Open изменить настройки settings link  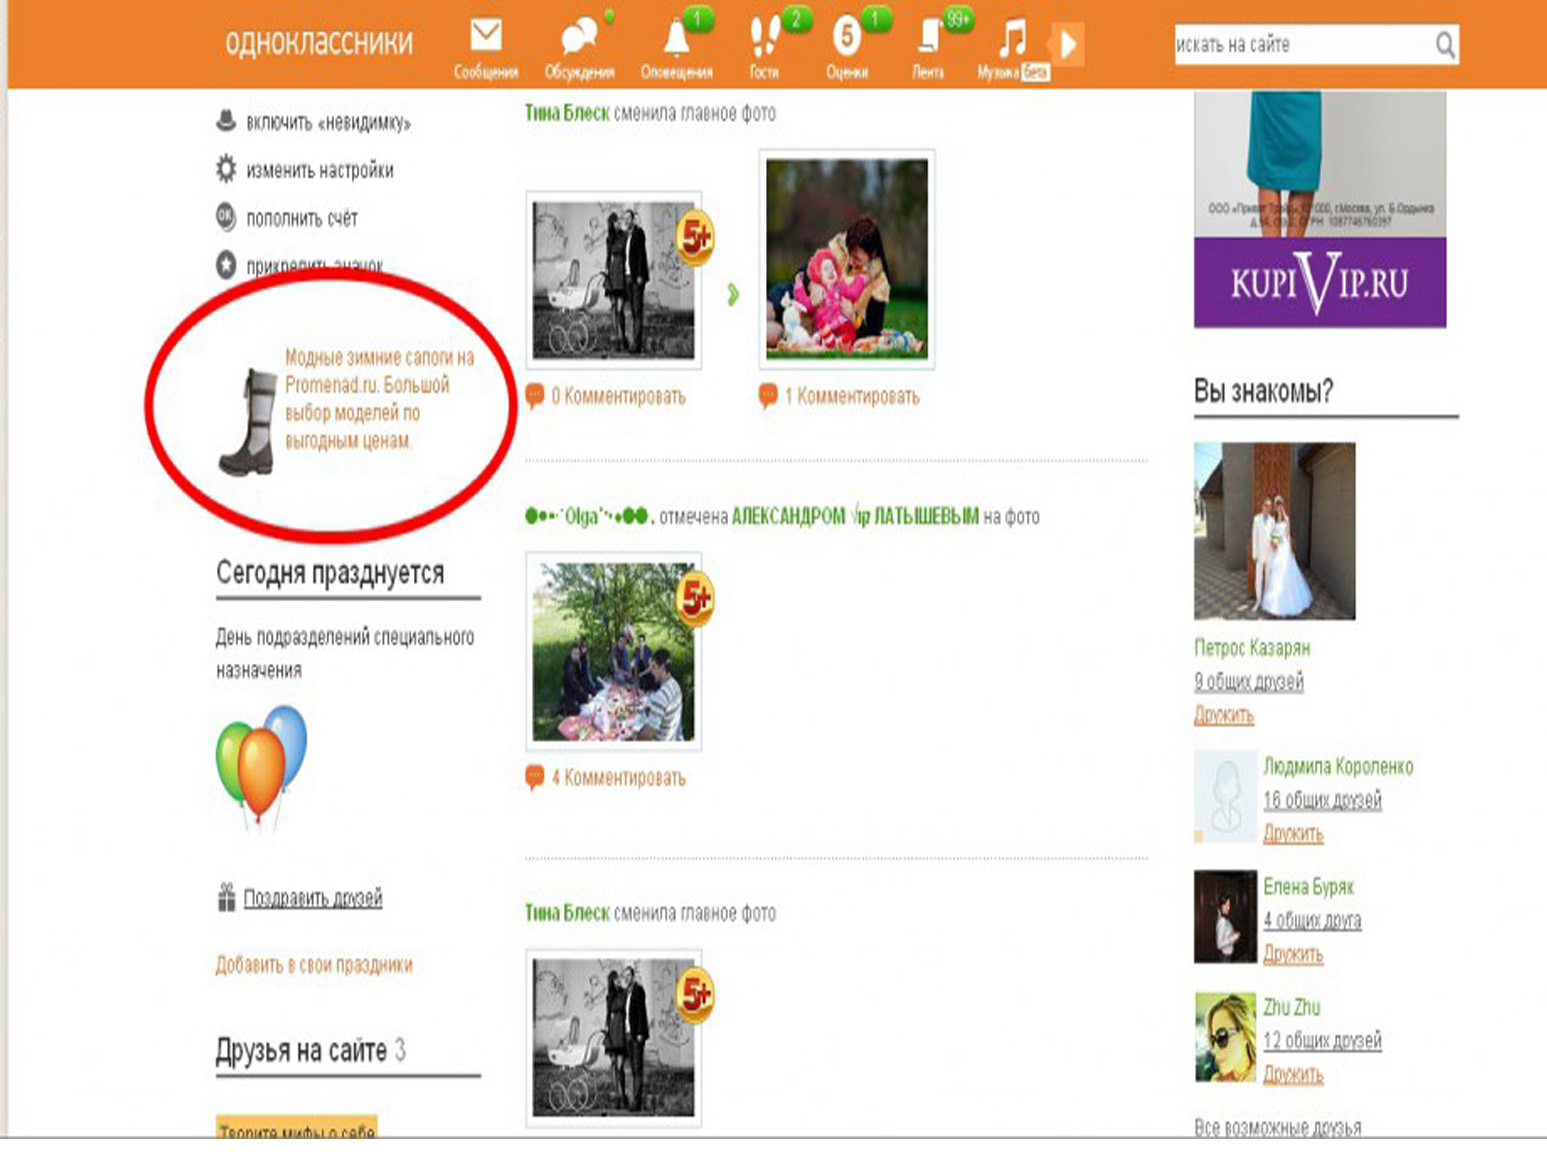pos(319,171)
